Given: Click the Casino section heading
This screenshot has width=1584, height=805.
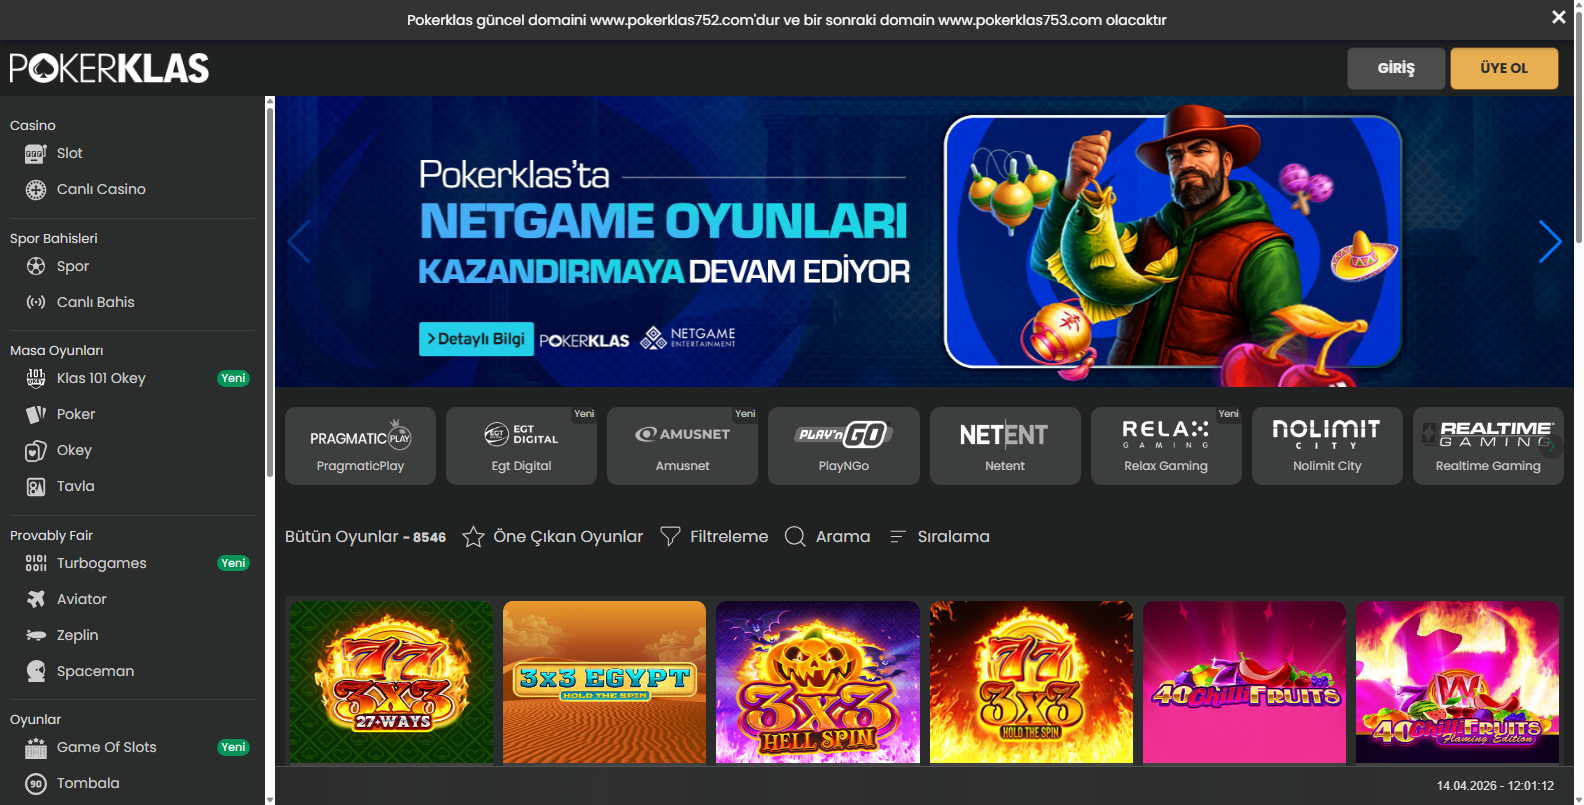Looking at the screenshot, I should 33,125.
